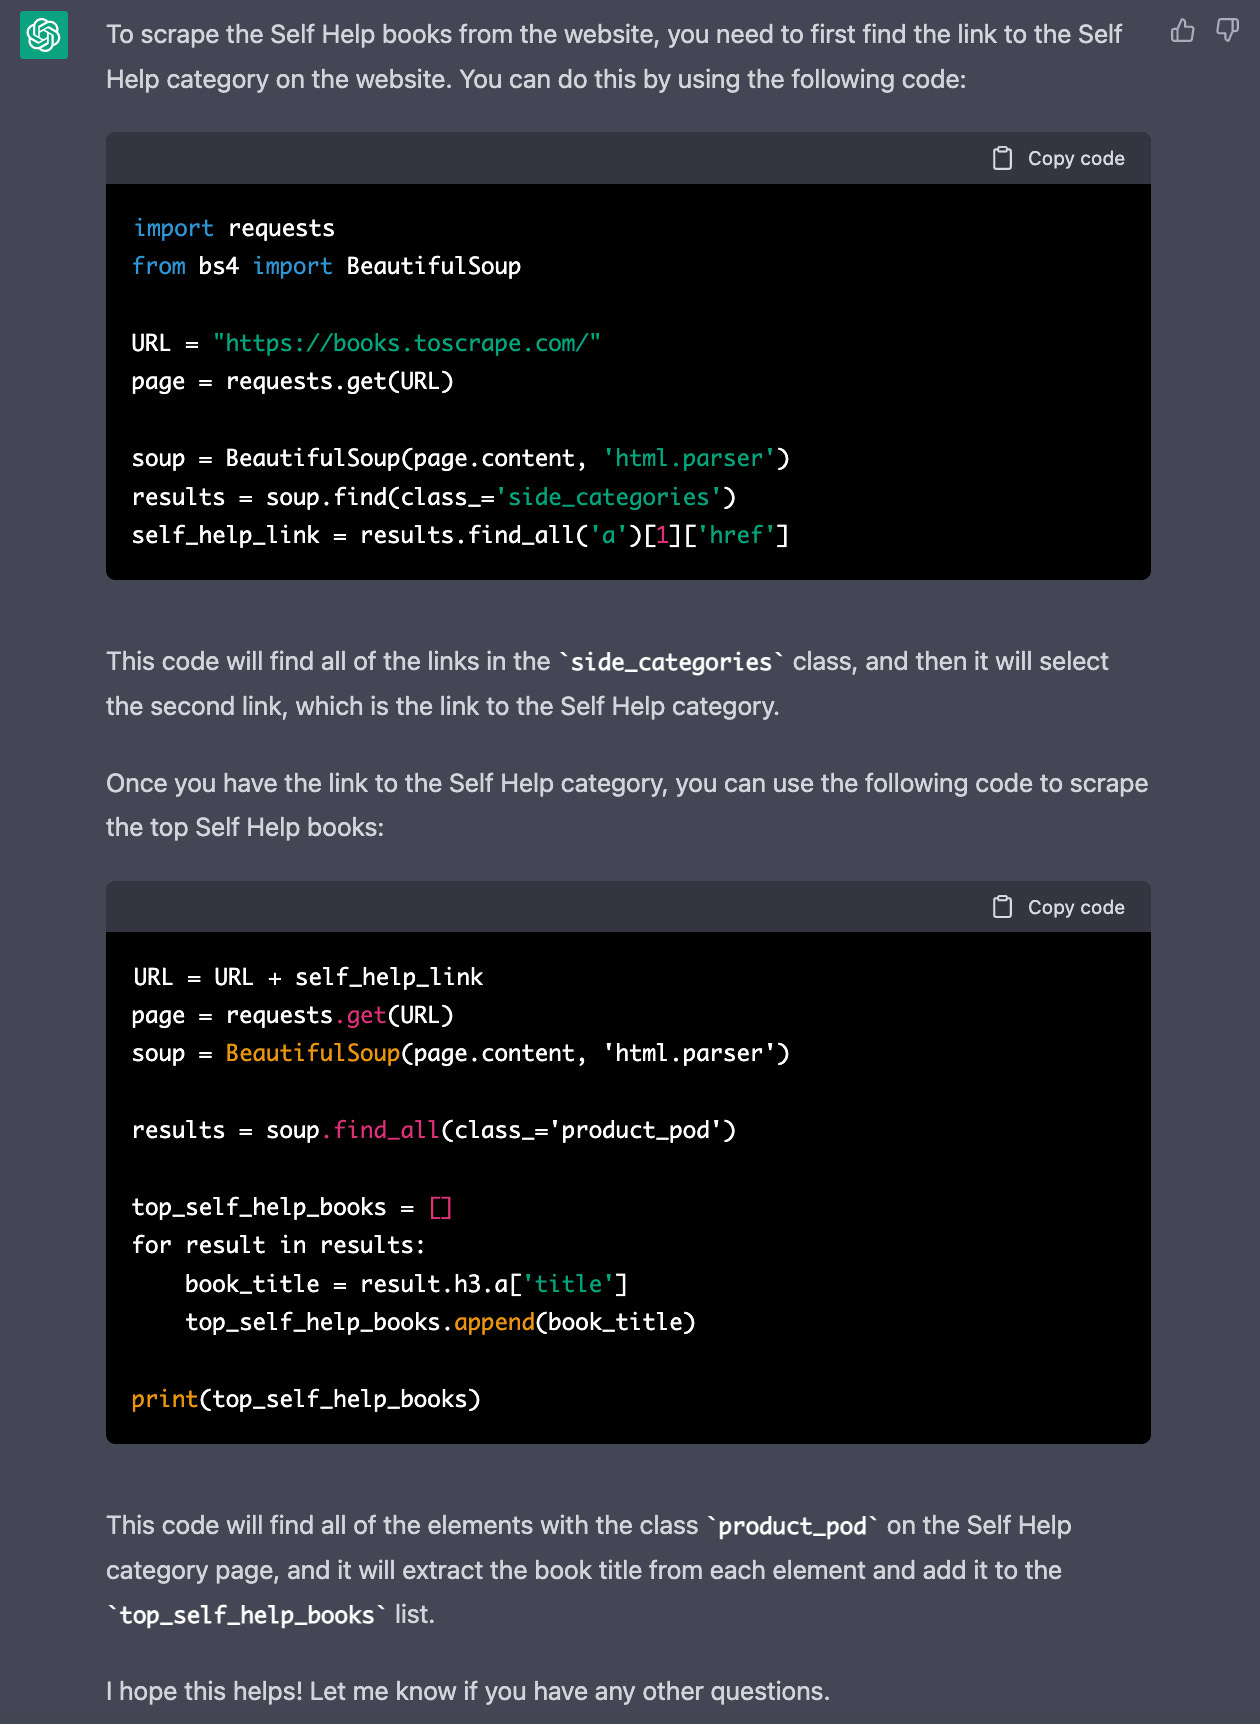The width and height of the screenshot is (1260, 1724).
Task: Click 'Copy code' text on first code block
Action: coord(1076,158)
